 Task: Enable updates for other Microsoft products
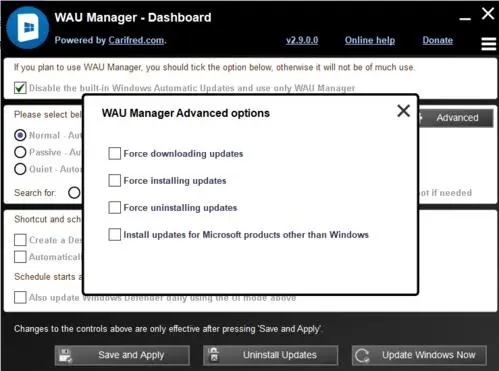(x=114, y=235)
